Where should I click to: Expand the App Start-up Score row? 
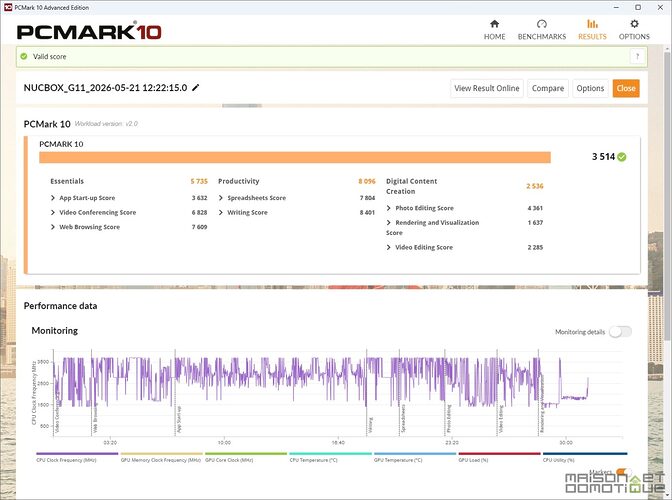pos(129,198)
